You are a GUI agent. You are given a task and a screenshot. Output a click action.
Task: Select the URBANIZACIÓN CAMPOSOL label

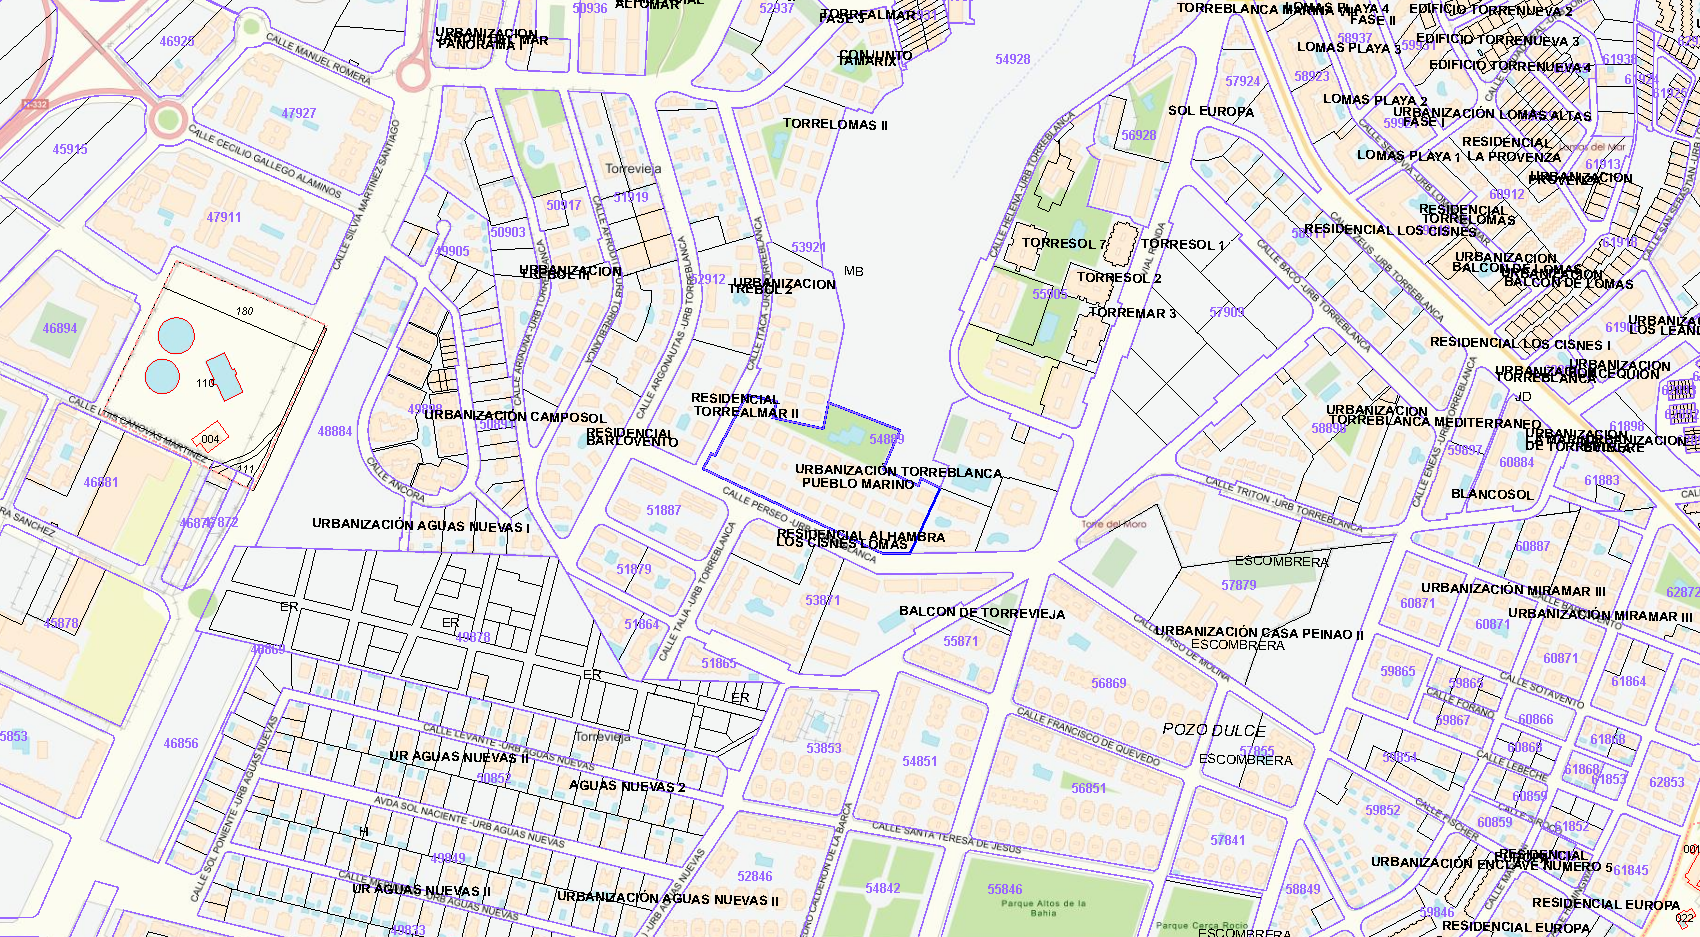515,417
